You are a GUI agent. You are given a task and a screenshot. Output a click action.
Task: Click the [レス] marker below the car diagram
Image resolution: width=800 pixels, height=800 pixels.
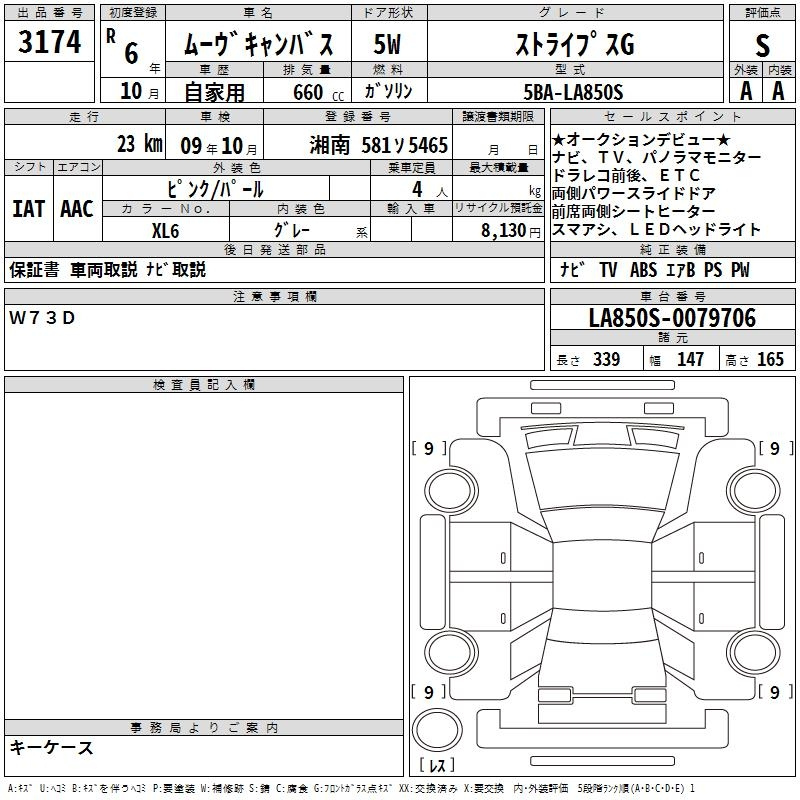(436, 766)
